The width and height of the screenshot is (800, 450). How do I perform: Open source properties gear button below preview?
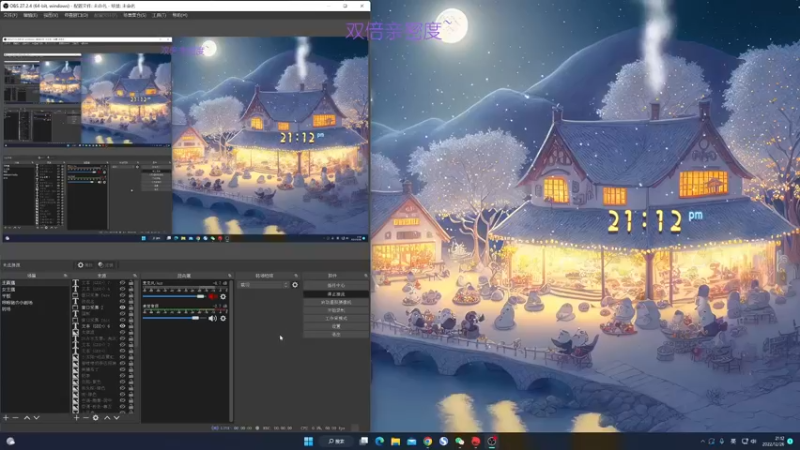(85, 265)
